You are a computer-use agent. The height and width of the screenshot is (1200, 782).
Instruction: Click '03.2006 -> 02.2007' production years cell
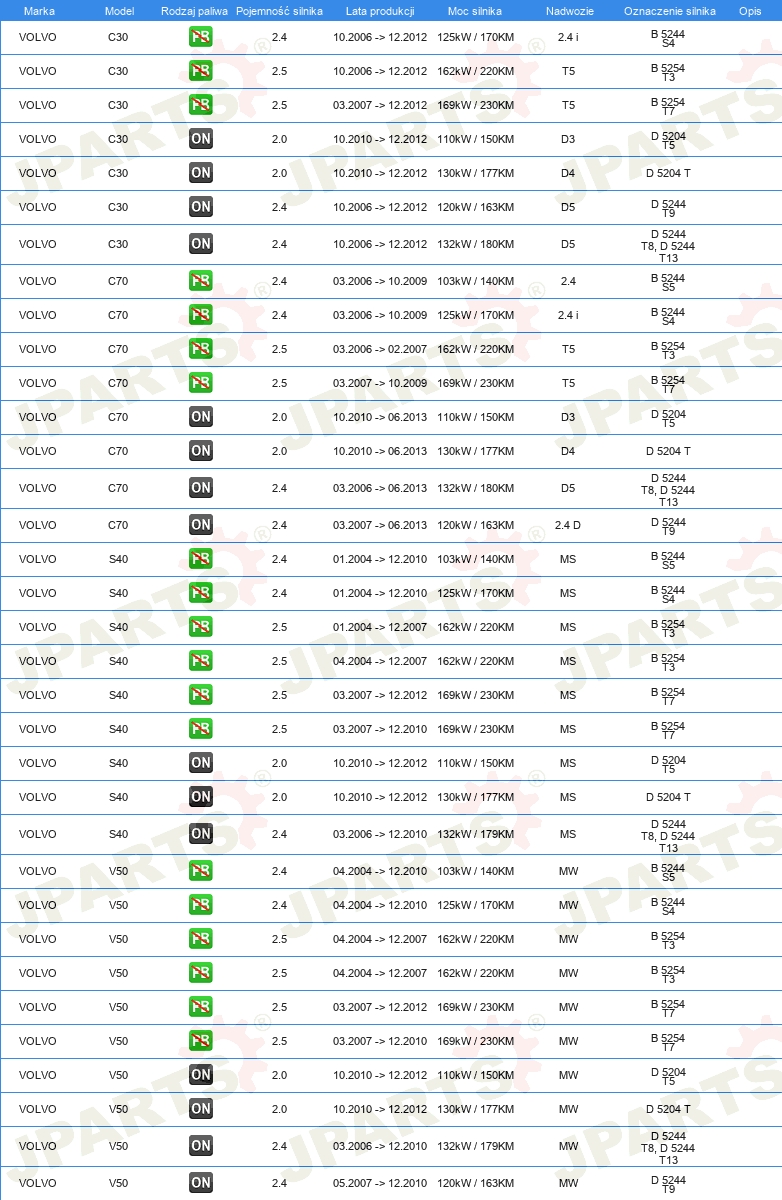(380, 350)
